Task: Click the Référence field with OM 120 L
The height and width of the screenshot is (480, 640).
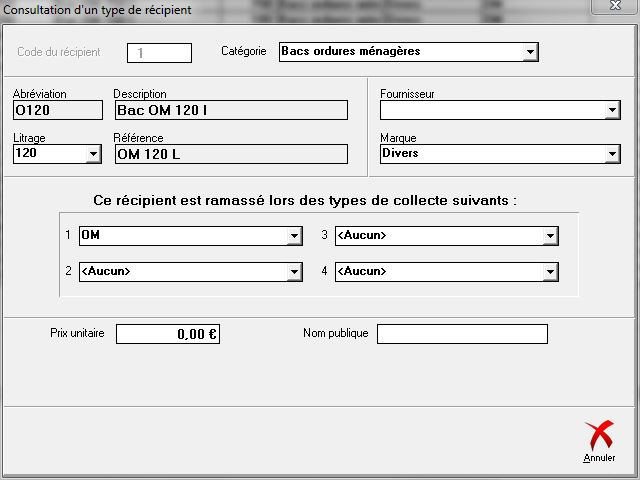Action: pyautogui.click(x=230, y=154)
